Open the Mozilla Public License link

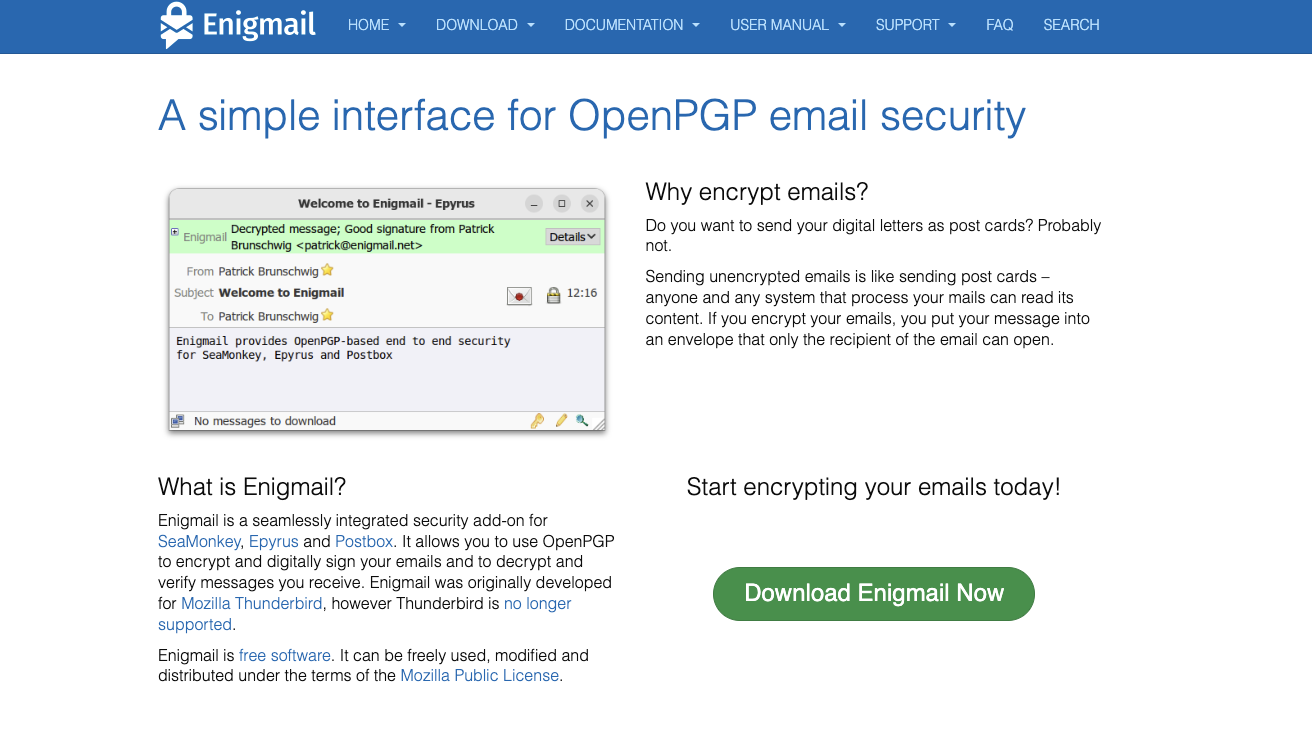coord(479,675)
